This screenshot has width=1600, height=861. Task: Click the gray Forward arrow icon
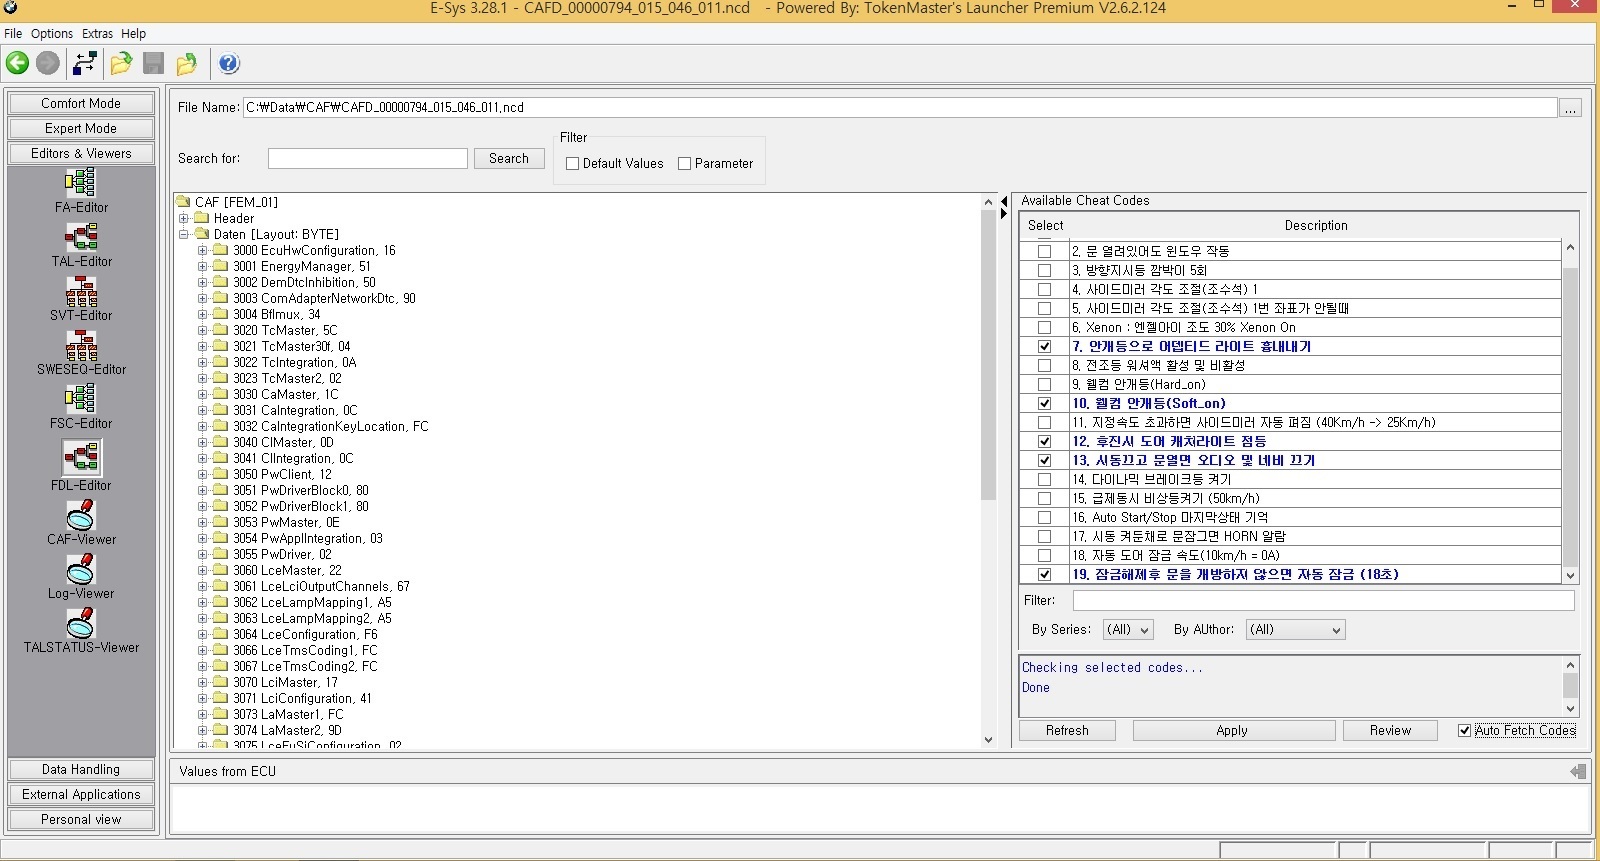point(48,63)
